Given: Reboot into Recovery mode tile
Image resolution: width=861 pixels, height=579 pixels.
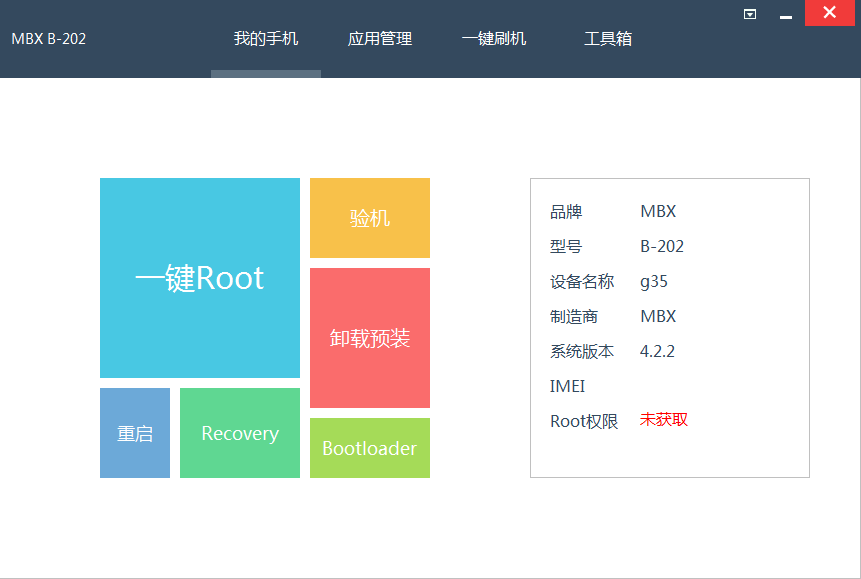Looking at the screenshot, I should pos(240,433).
